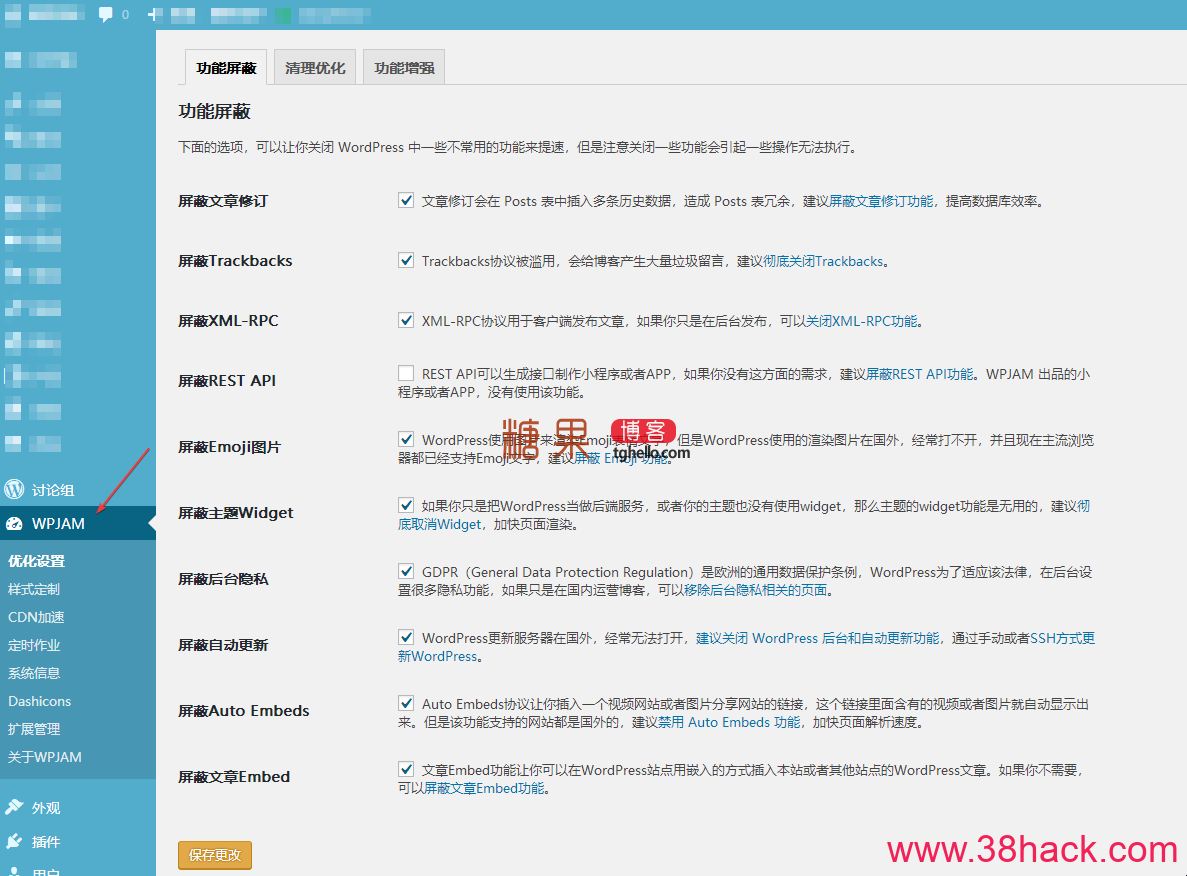Enable the 屏蔽REST API checkbox
The height and width of the screenshot is (876, 1187).
pyautogui.click(x=406, y=373)
